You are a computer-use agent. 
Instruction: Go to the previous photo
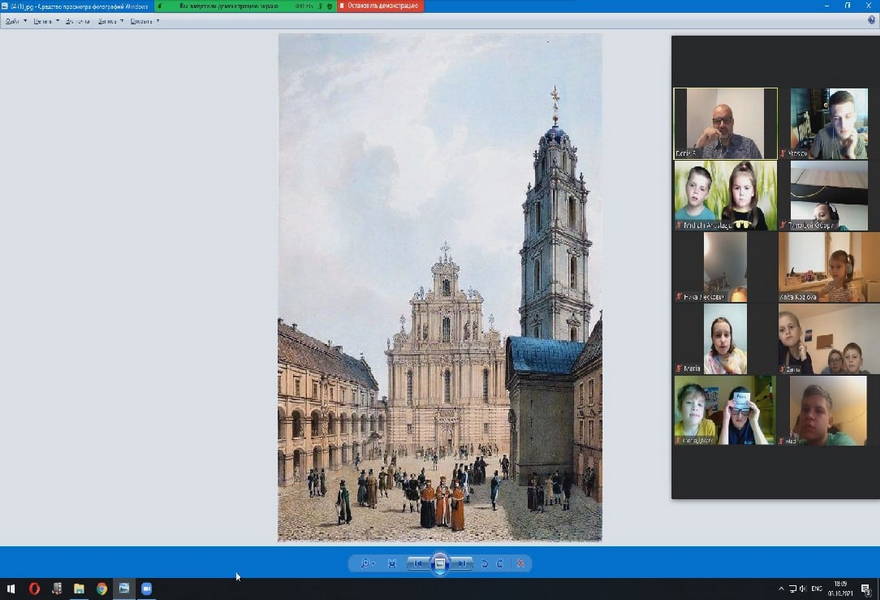coord(419,564)
